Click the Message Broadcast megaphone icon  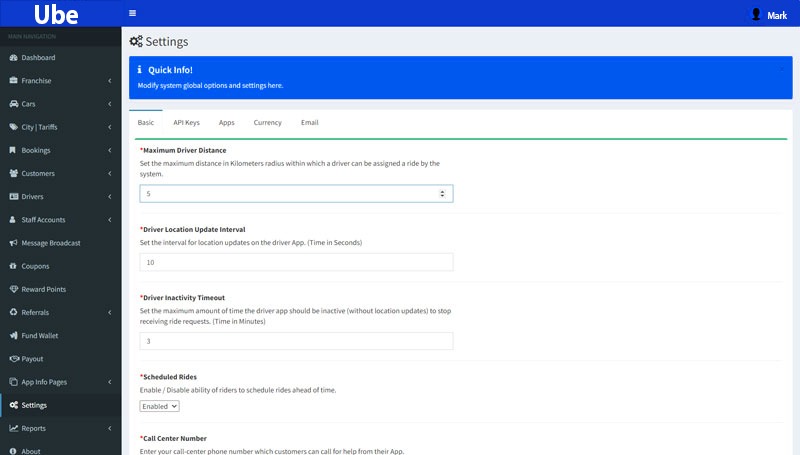click(13, 243)
